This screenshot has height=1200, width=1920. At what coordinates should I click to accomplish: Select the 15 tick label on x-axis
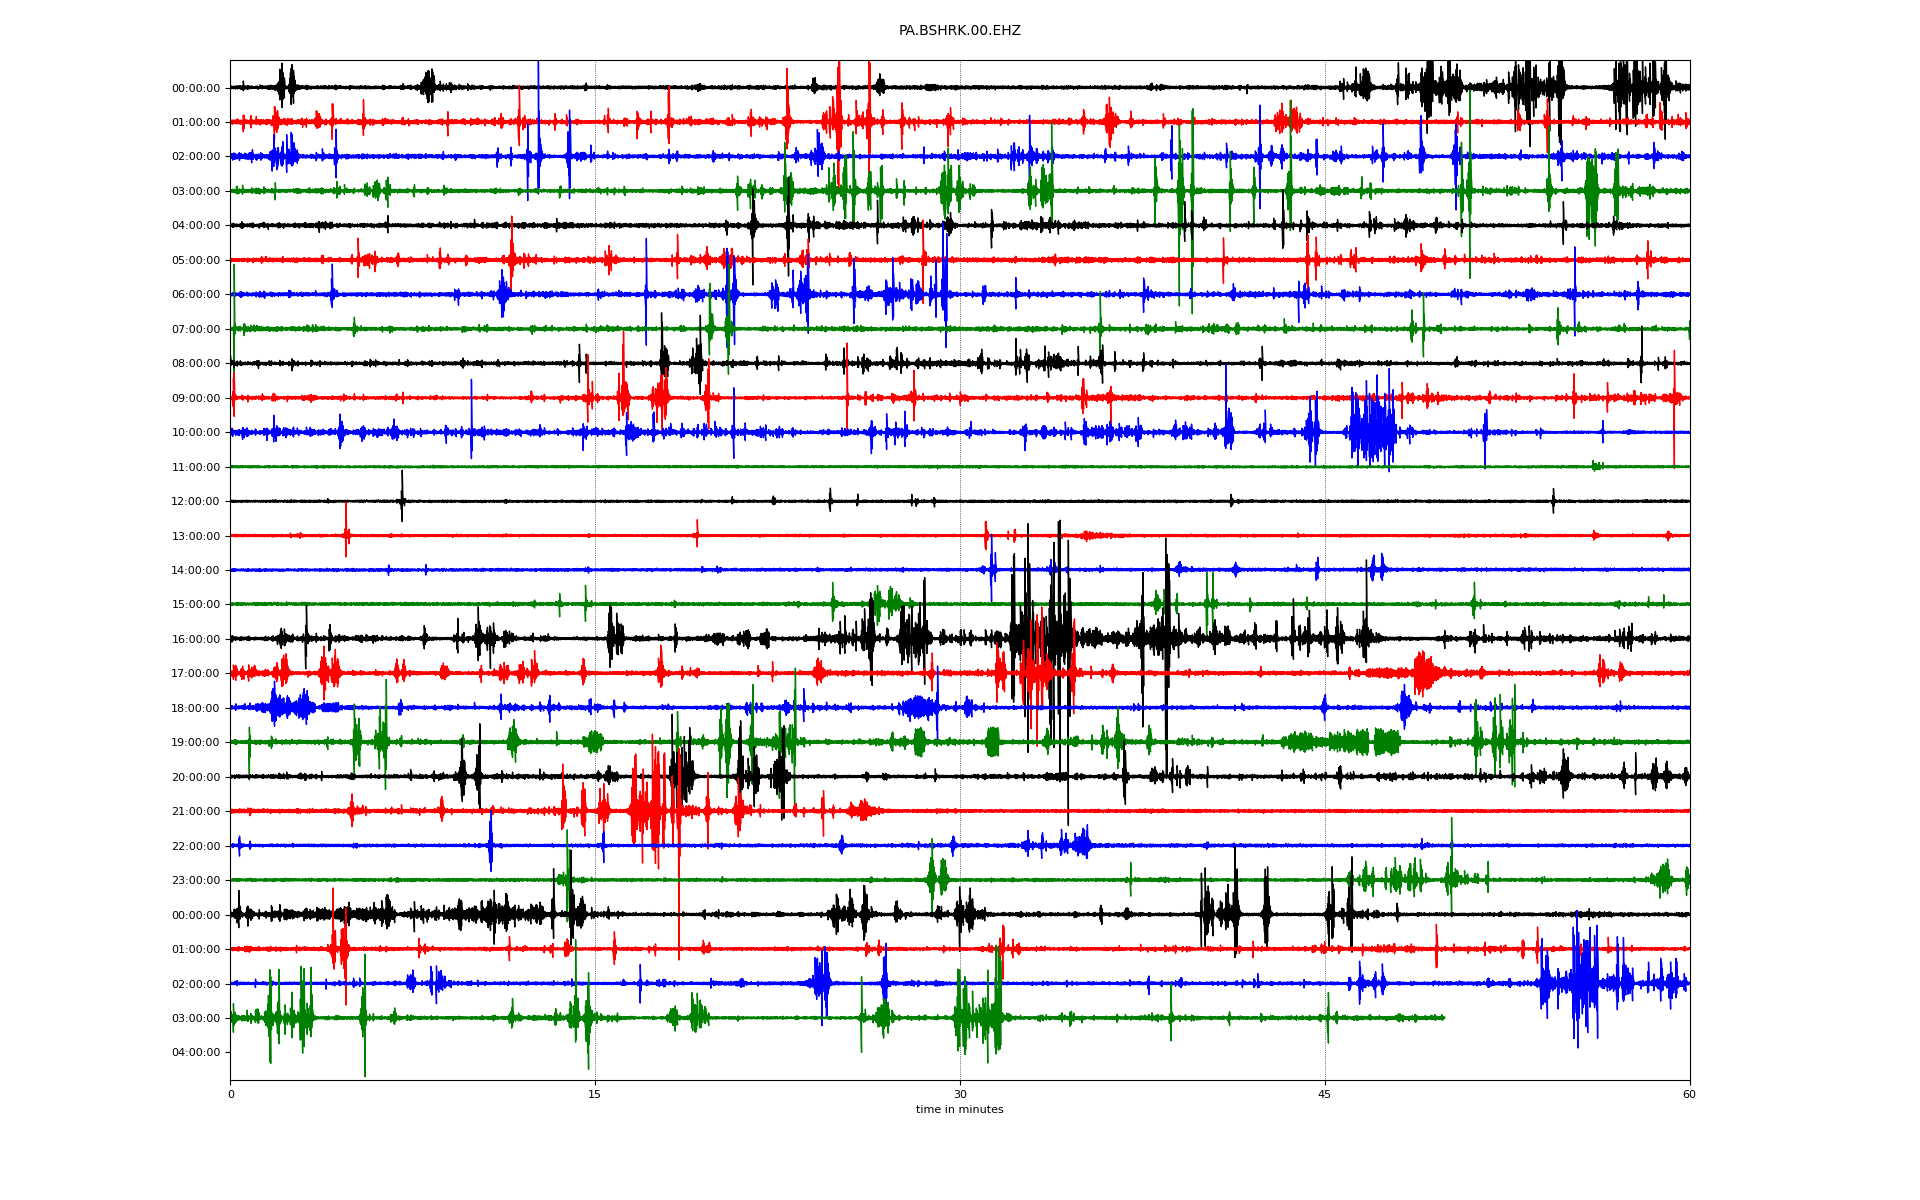pyautogui.click(x=595, y=1094)
